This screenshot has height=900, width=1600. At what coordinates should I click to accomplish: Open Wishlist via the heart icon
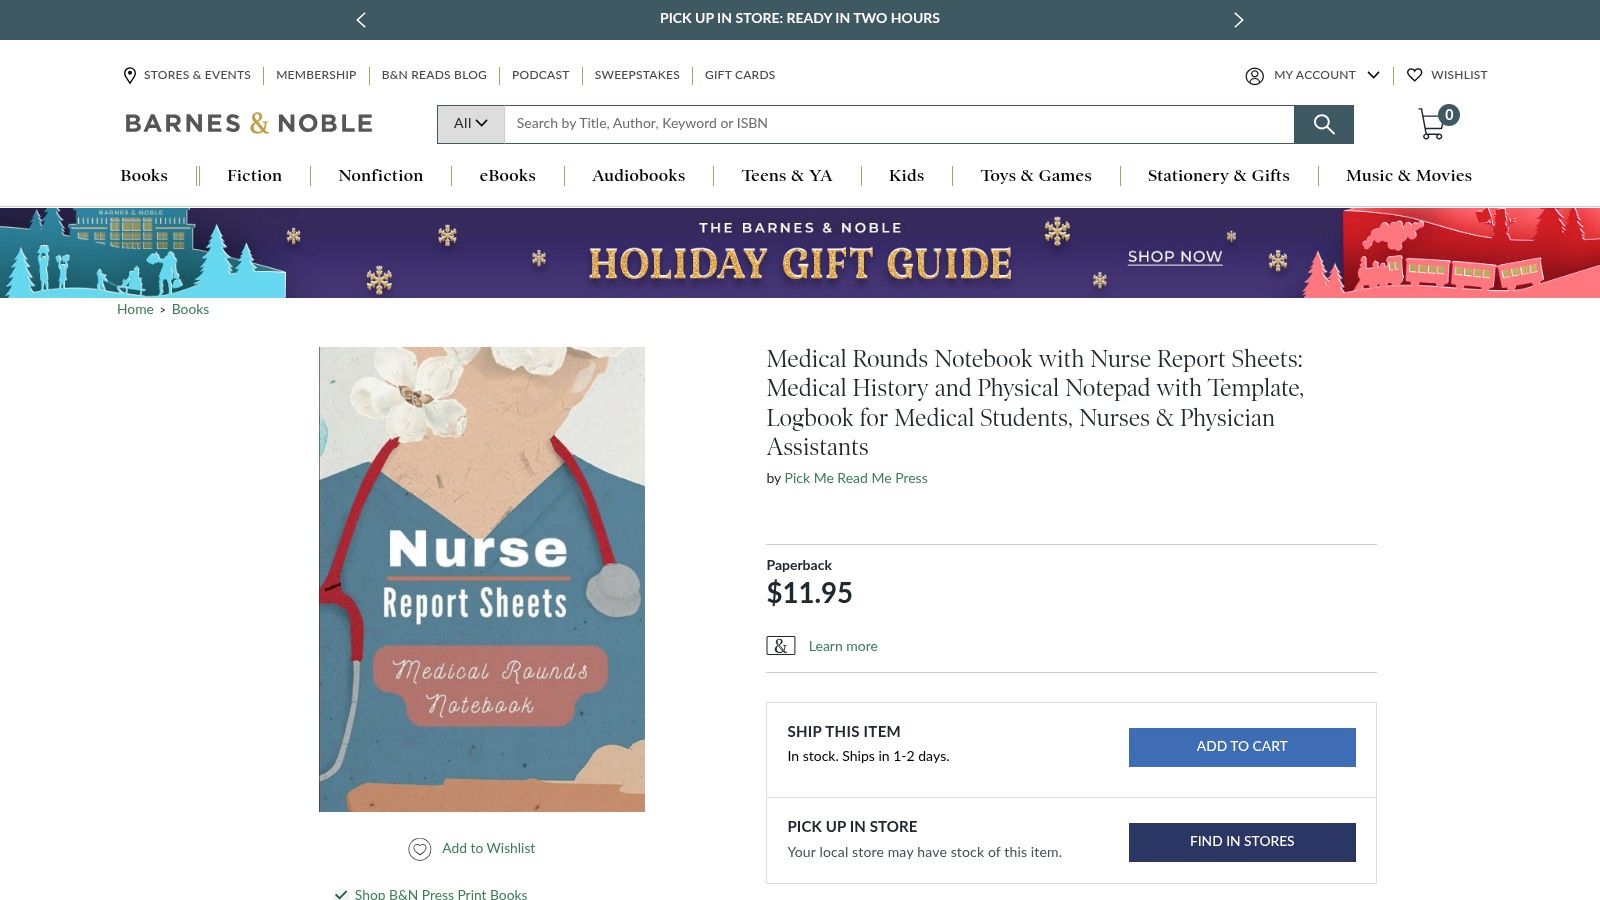pyautogui.click(x=1416, y=75)
